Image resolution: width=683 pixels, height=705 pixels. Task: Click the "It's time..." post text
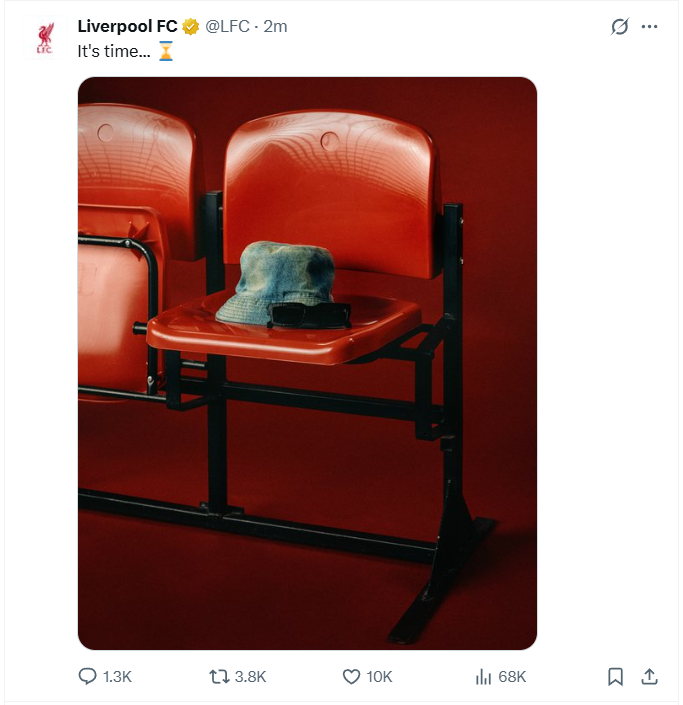point(114,51)
